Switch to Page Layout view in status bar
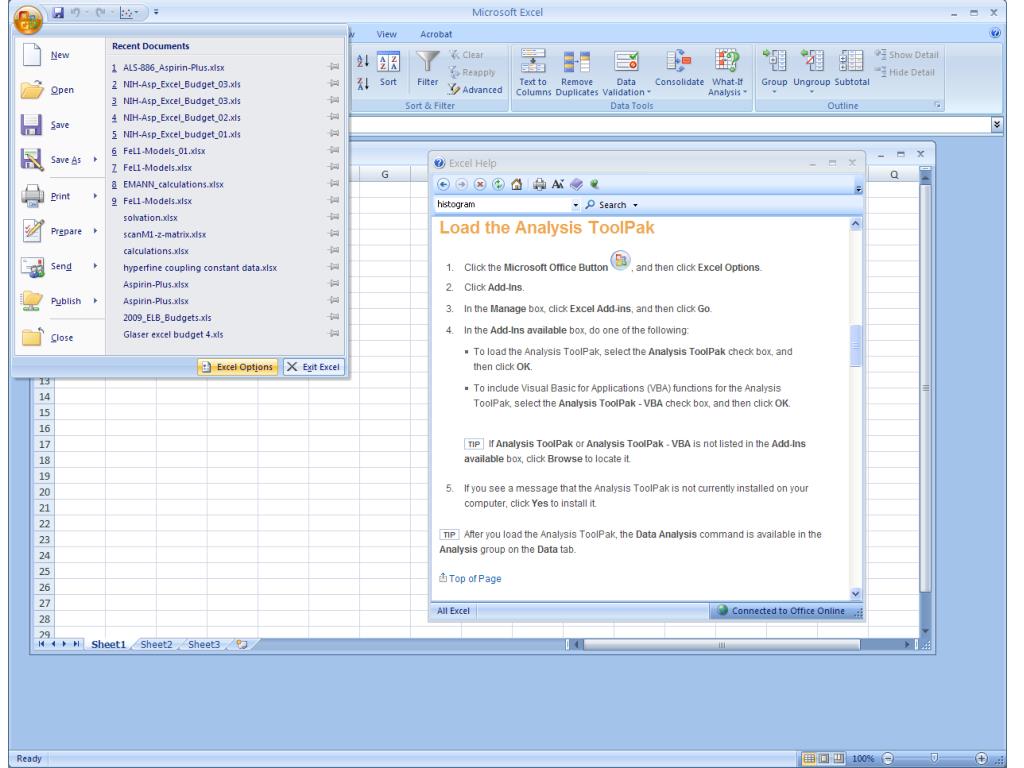This screenshot has width=1024, height=768. [x=824, y=758]
